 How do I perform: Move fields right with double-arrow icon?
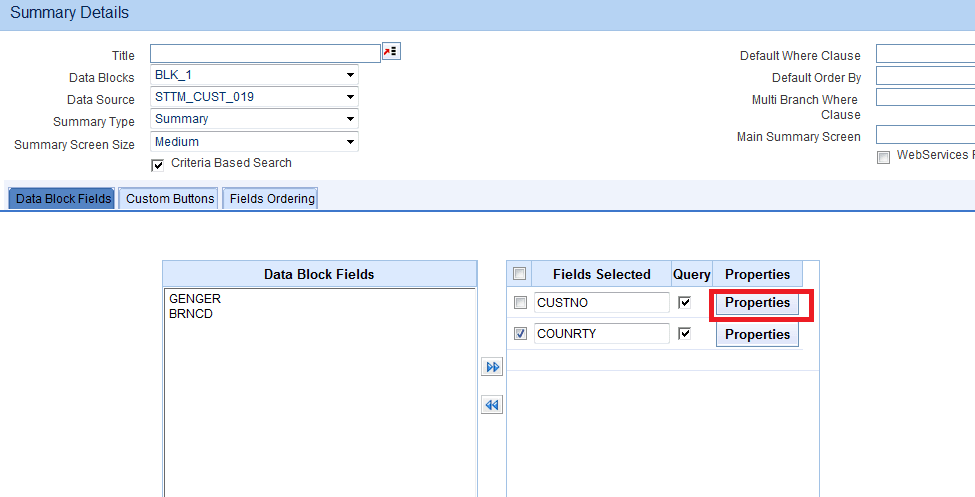coord(491,368)
